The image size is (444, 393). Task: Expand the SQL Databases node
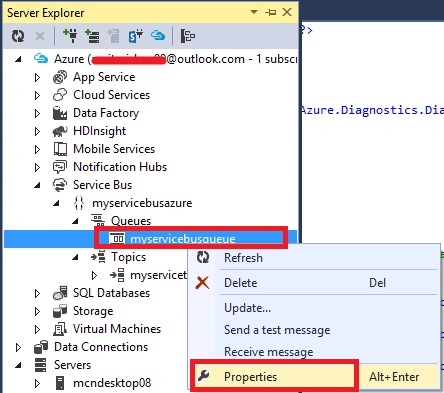pyautogui.click(x=37, y=293)
